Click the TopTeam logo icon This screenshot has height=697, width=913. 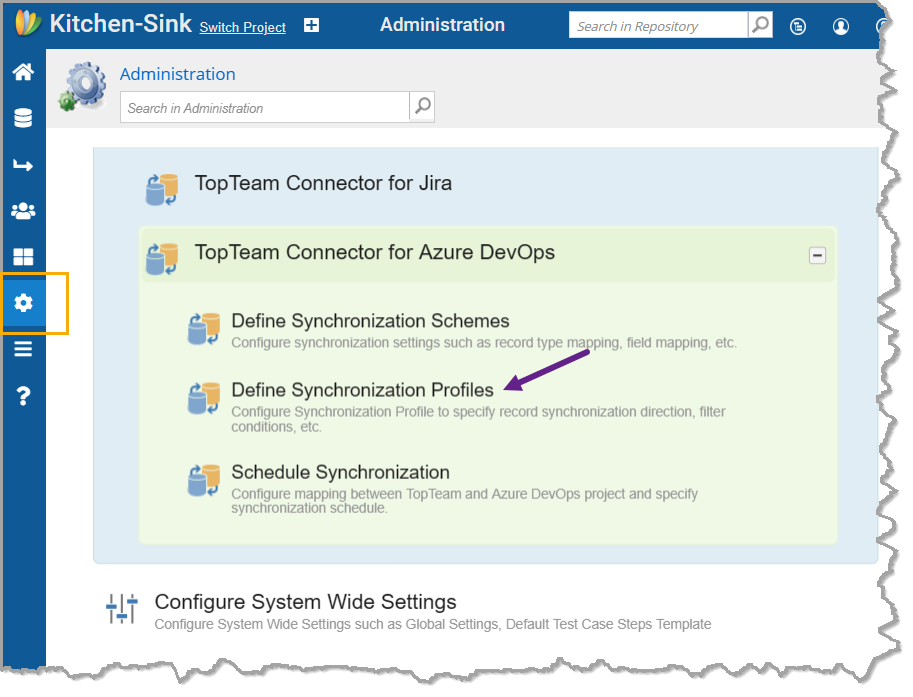[x=27, y=24]
